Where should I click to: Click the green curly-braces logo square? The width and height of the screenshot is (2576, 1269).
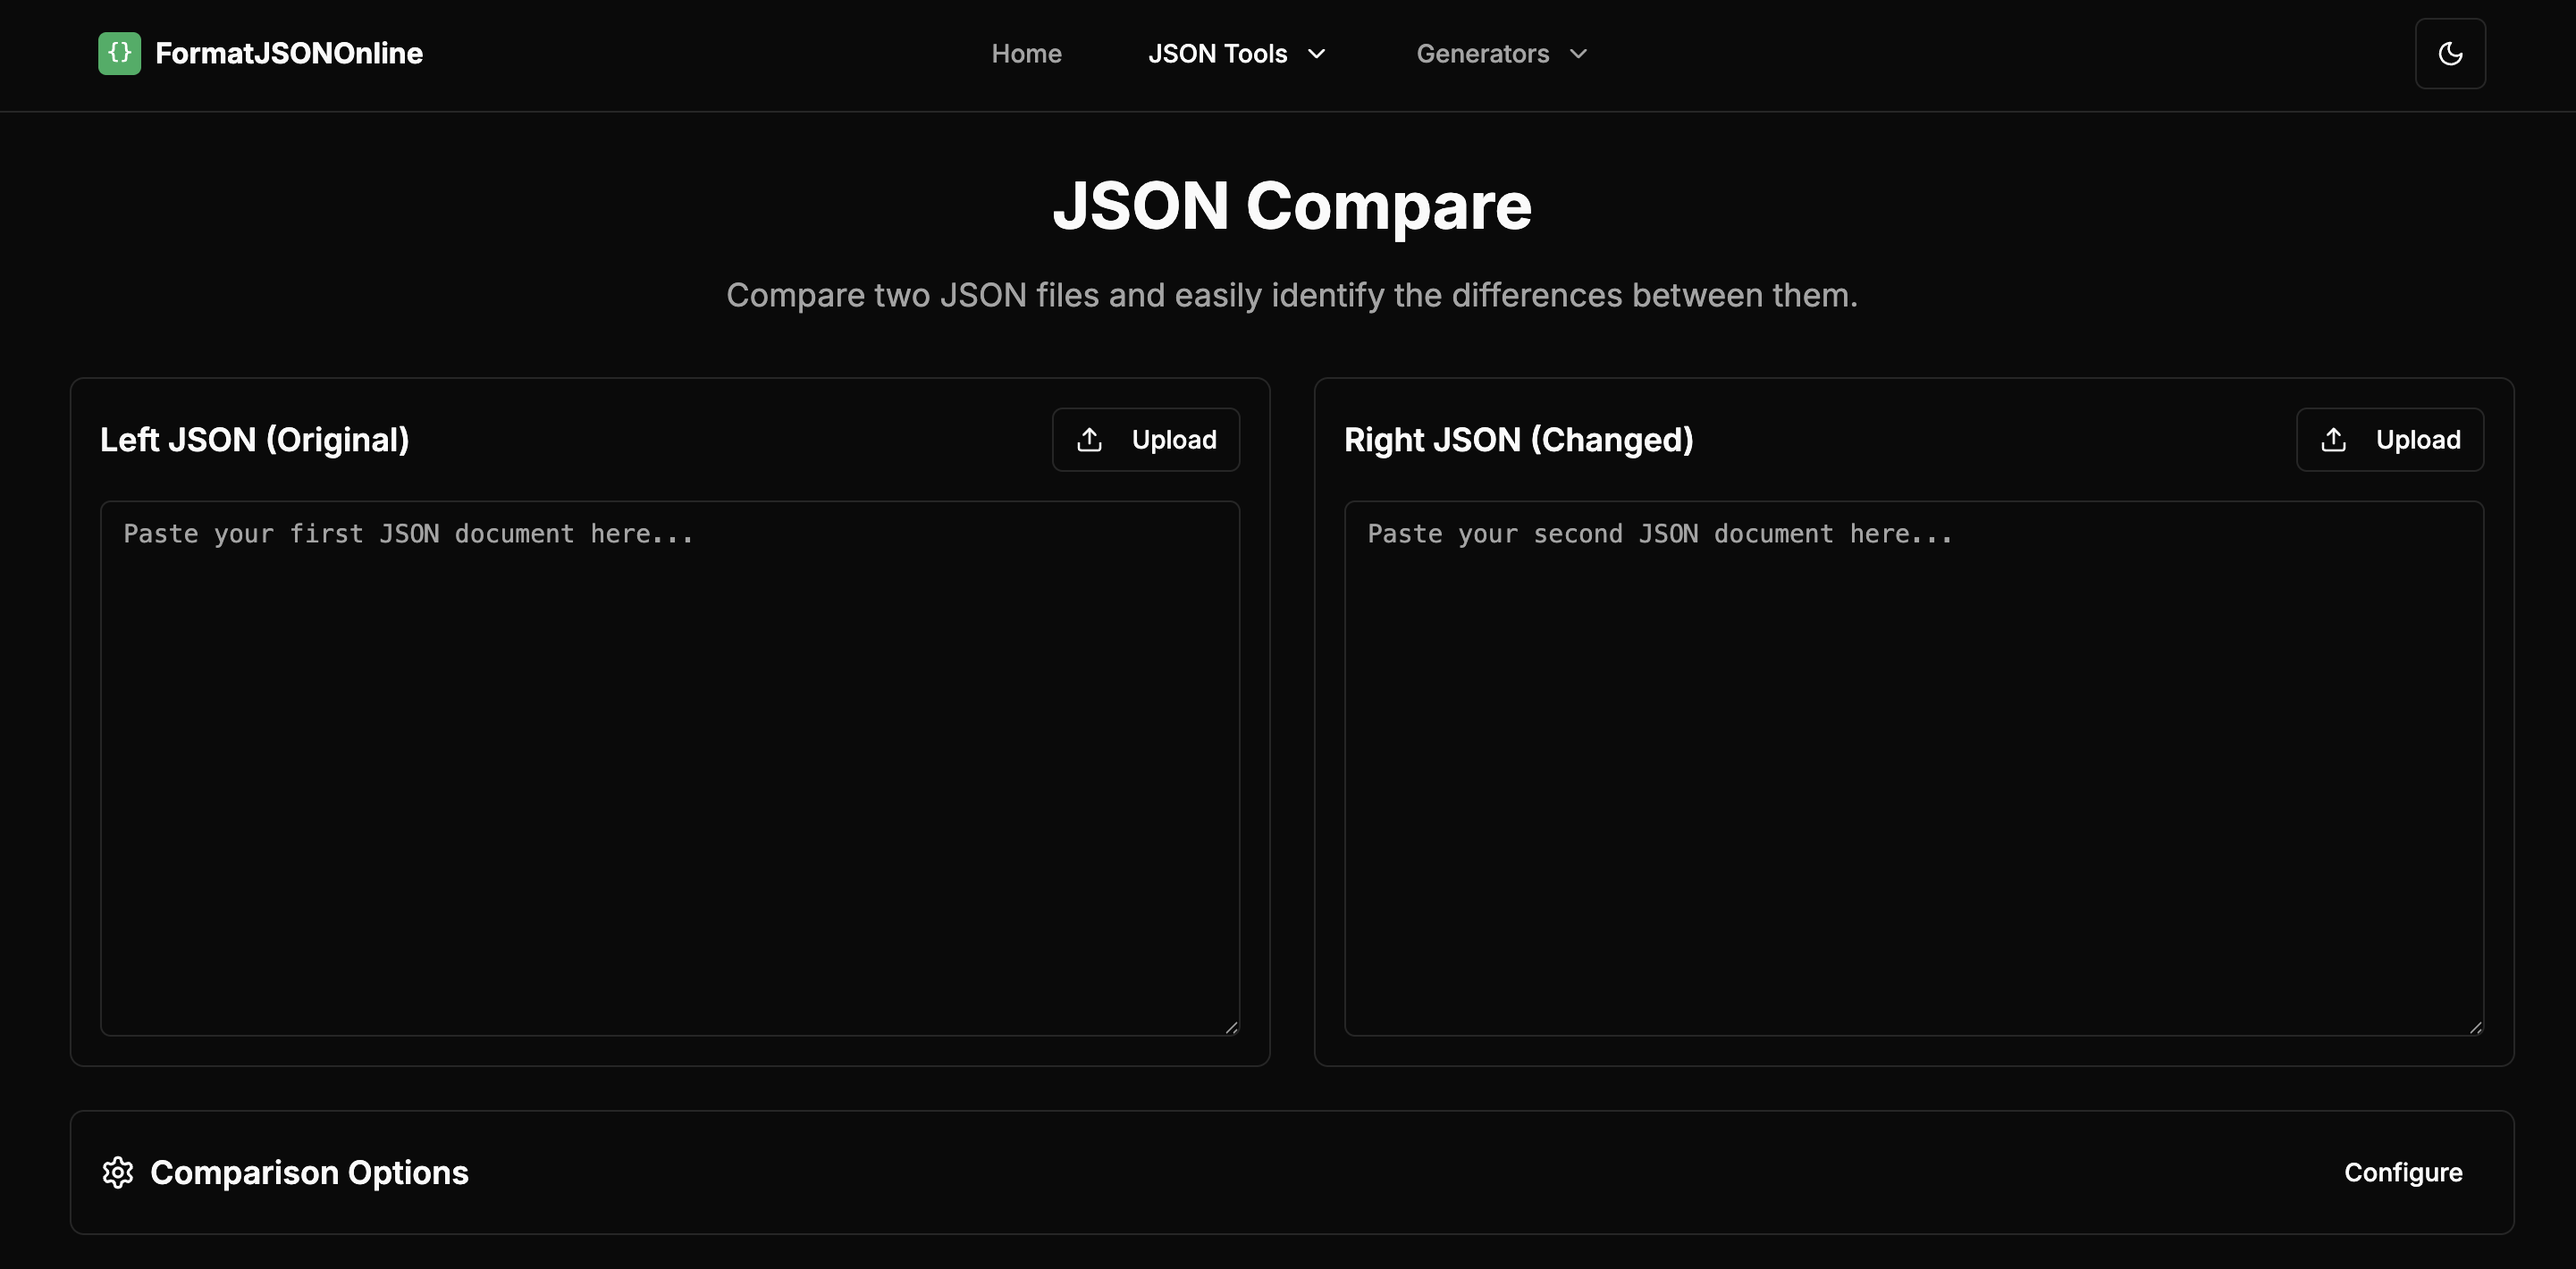point(118,53)
